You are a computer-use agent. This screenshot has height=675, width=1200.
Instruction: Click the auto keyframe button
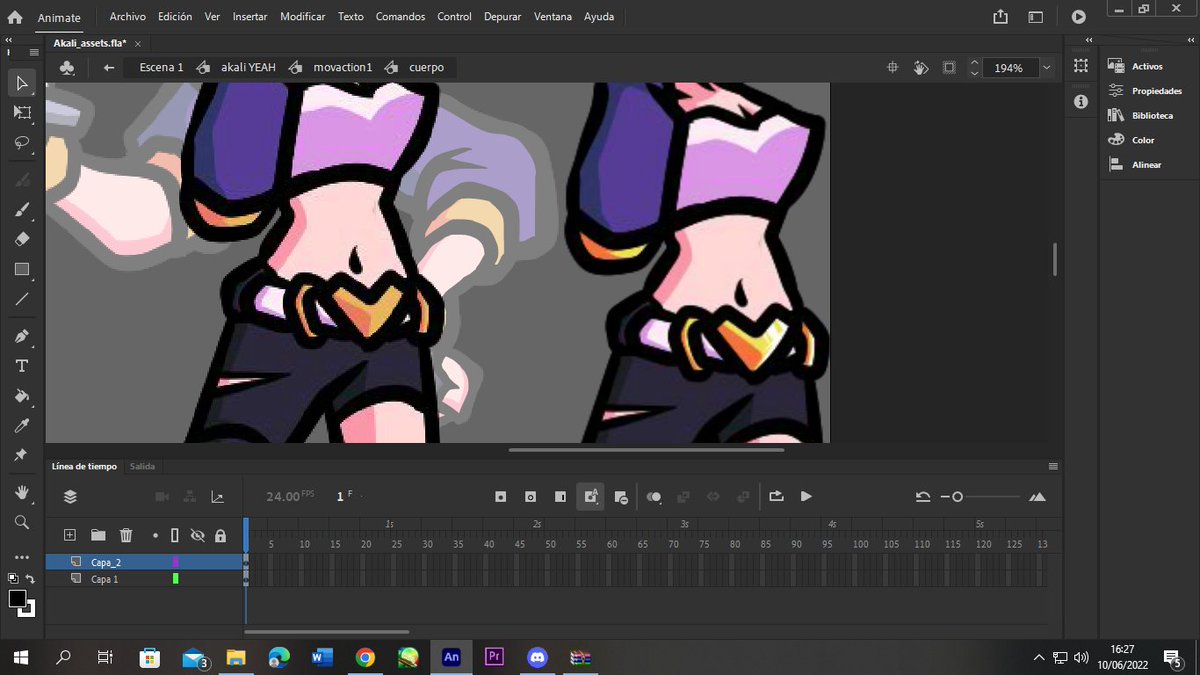(x=590, y=497)
